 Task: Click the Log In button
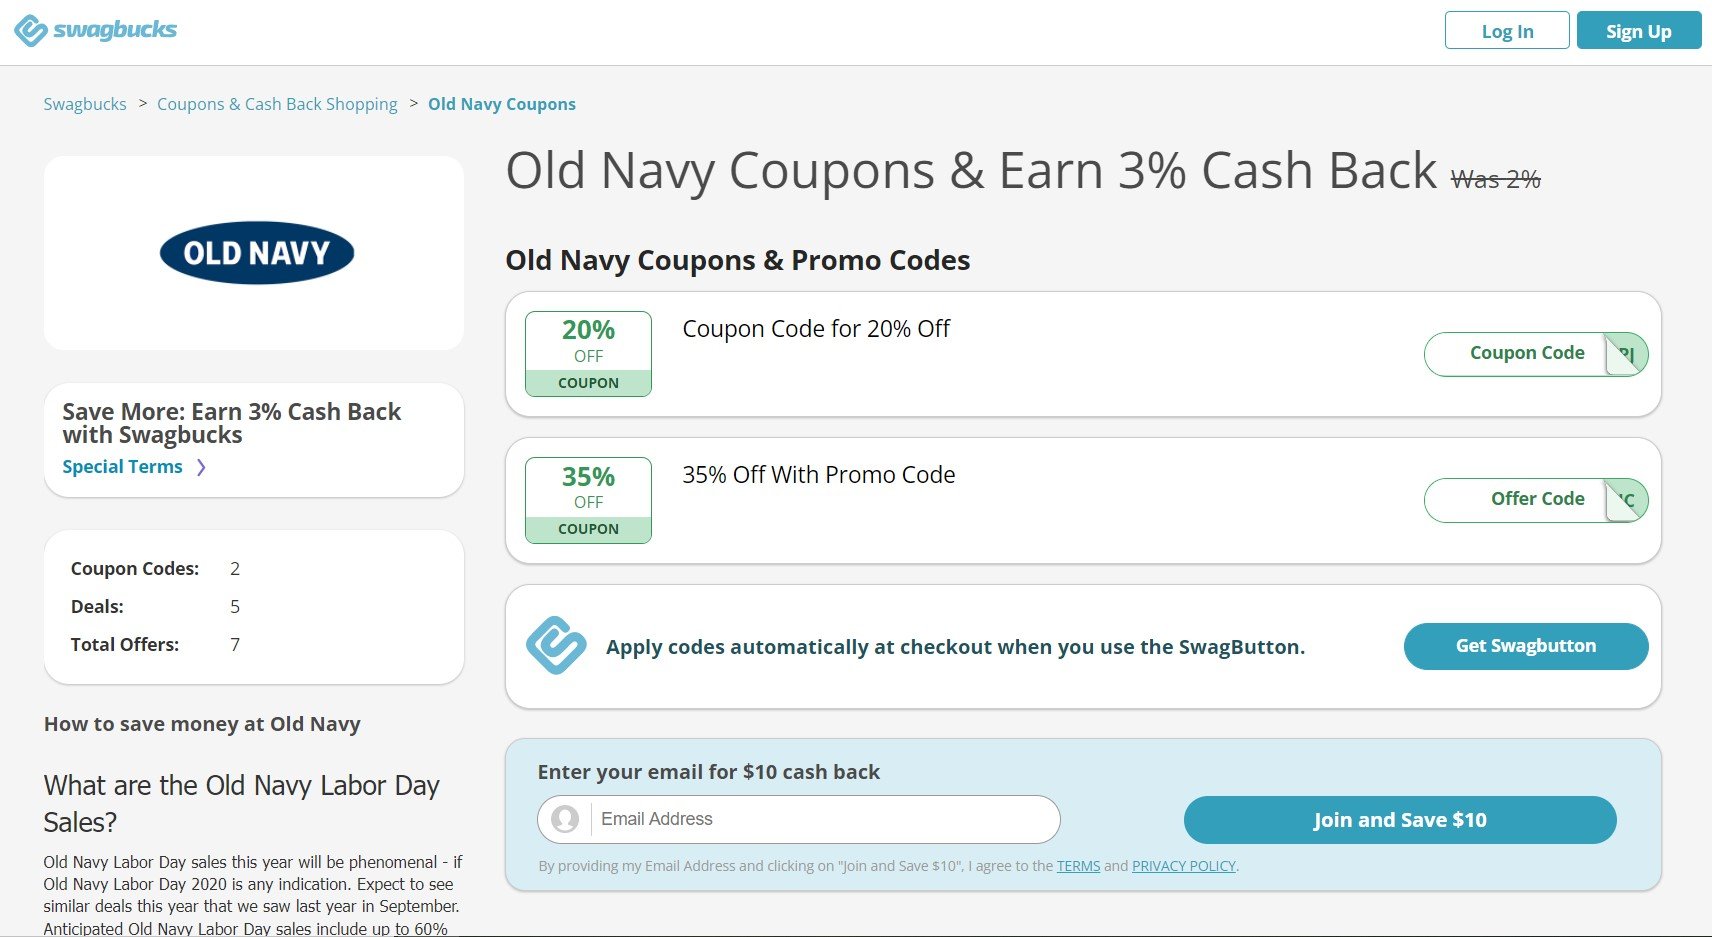point(1507,31)
